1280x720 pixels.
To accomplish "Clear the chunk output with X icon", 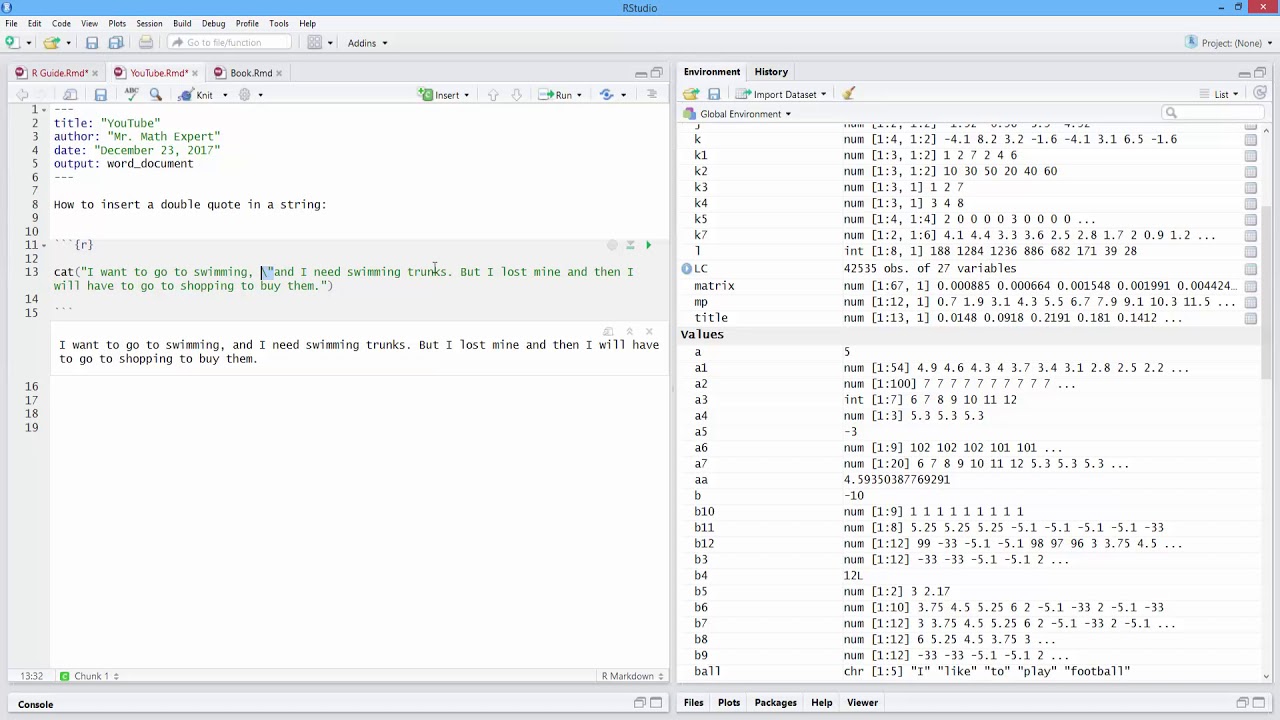I will 649,332.
